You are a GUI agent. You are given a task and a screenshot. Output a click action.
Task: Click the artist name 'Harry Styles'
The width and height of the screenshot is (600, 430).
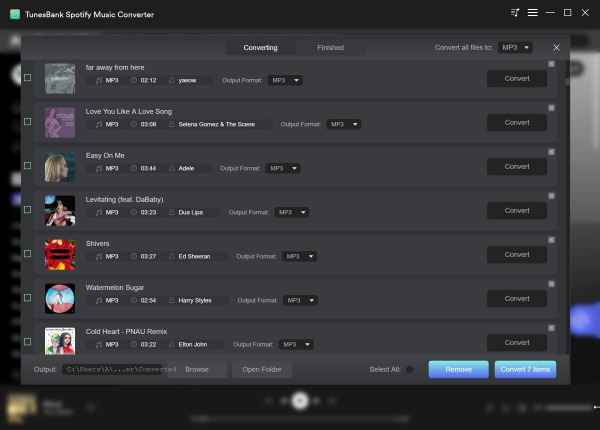195,300
